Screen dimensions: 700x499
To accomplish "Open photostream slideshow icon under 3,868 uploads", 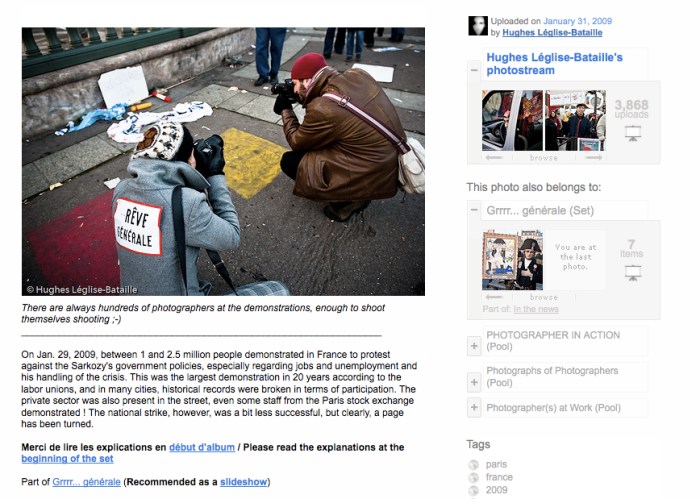I will pos(633,133).
